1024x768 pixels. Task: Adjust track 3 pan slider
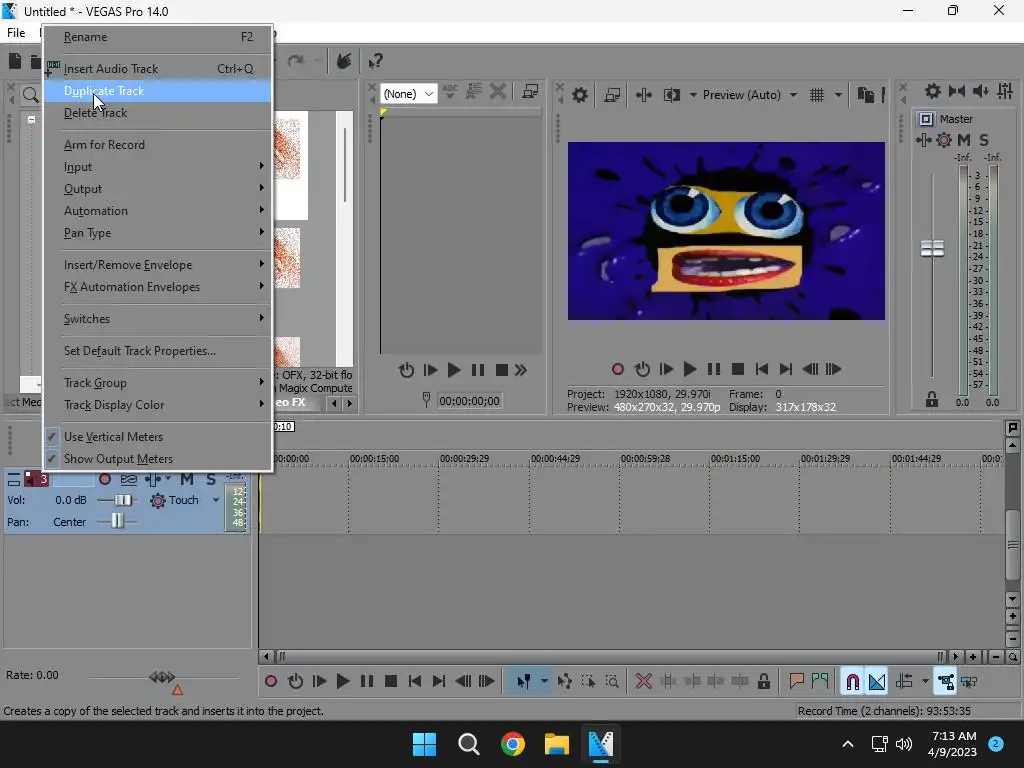[x=117, y=521]
